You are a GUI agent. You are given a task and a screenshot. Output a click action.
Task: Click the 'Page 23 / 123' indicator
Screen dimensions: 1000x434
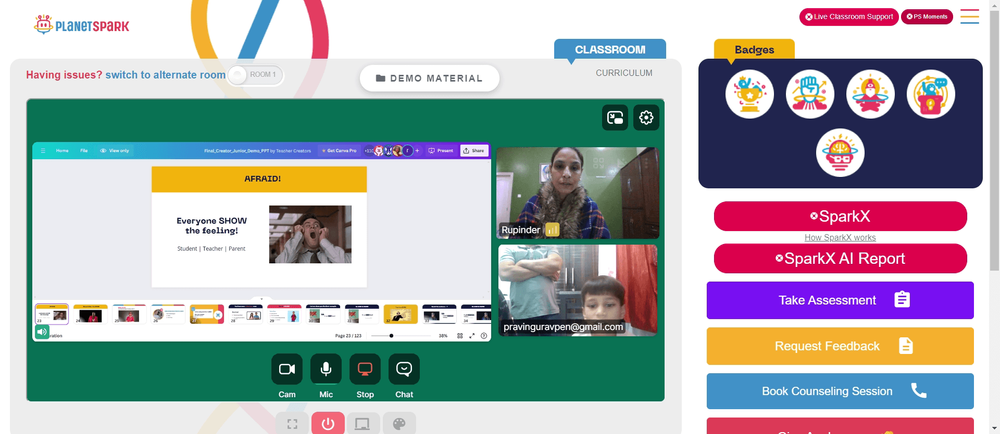348,335
